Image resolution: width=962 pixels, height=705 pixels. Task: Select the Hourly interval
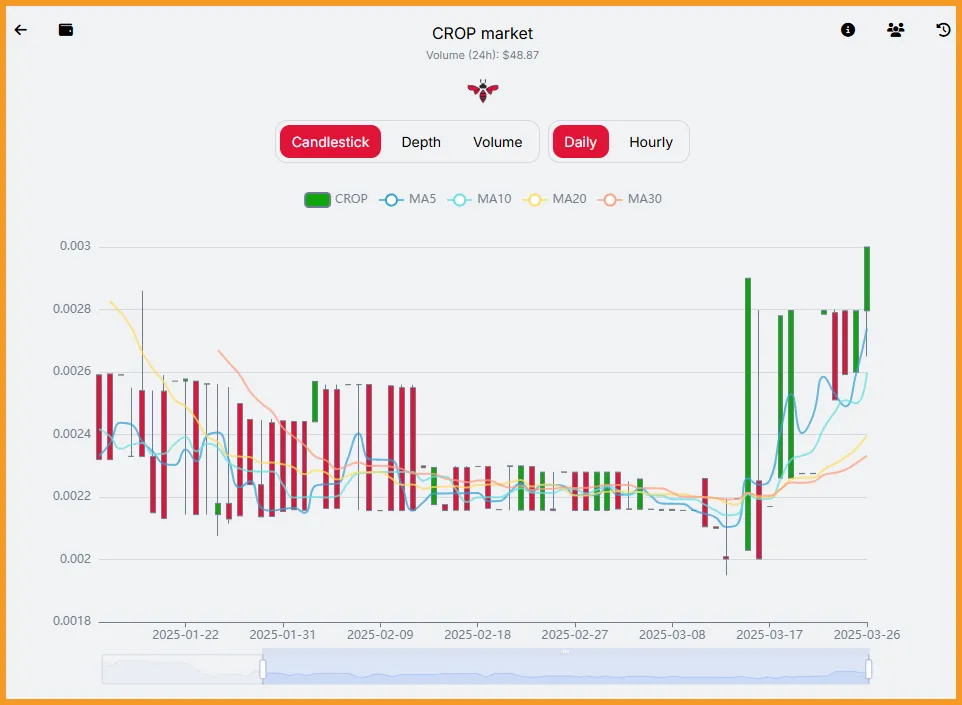pos(651,142)
